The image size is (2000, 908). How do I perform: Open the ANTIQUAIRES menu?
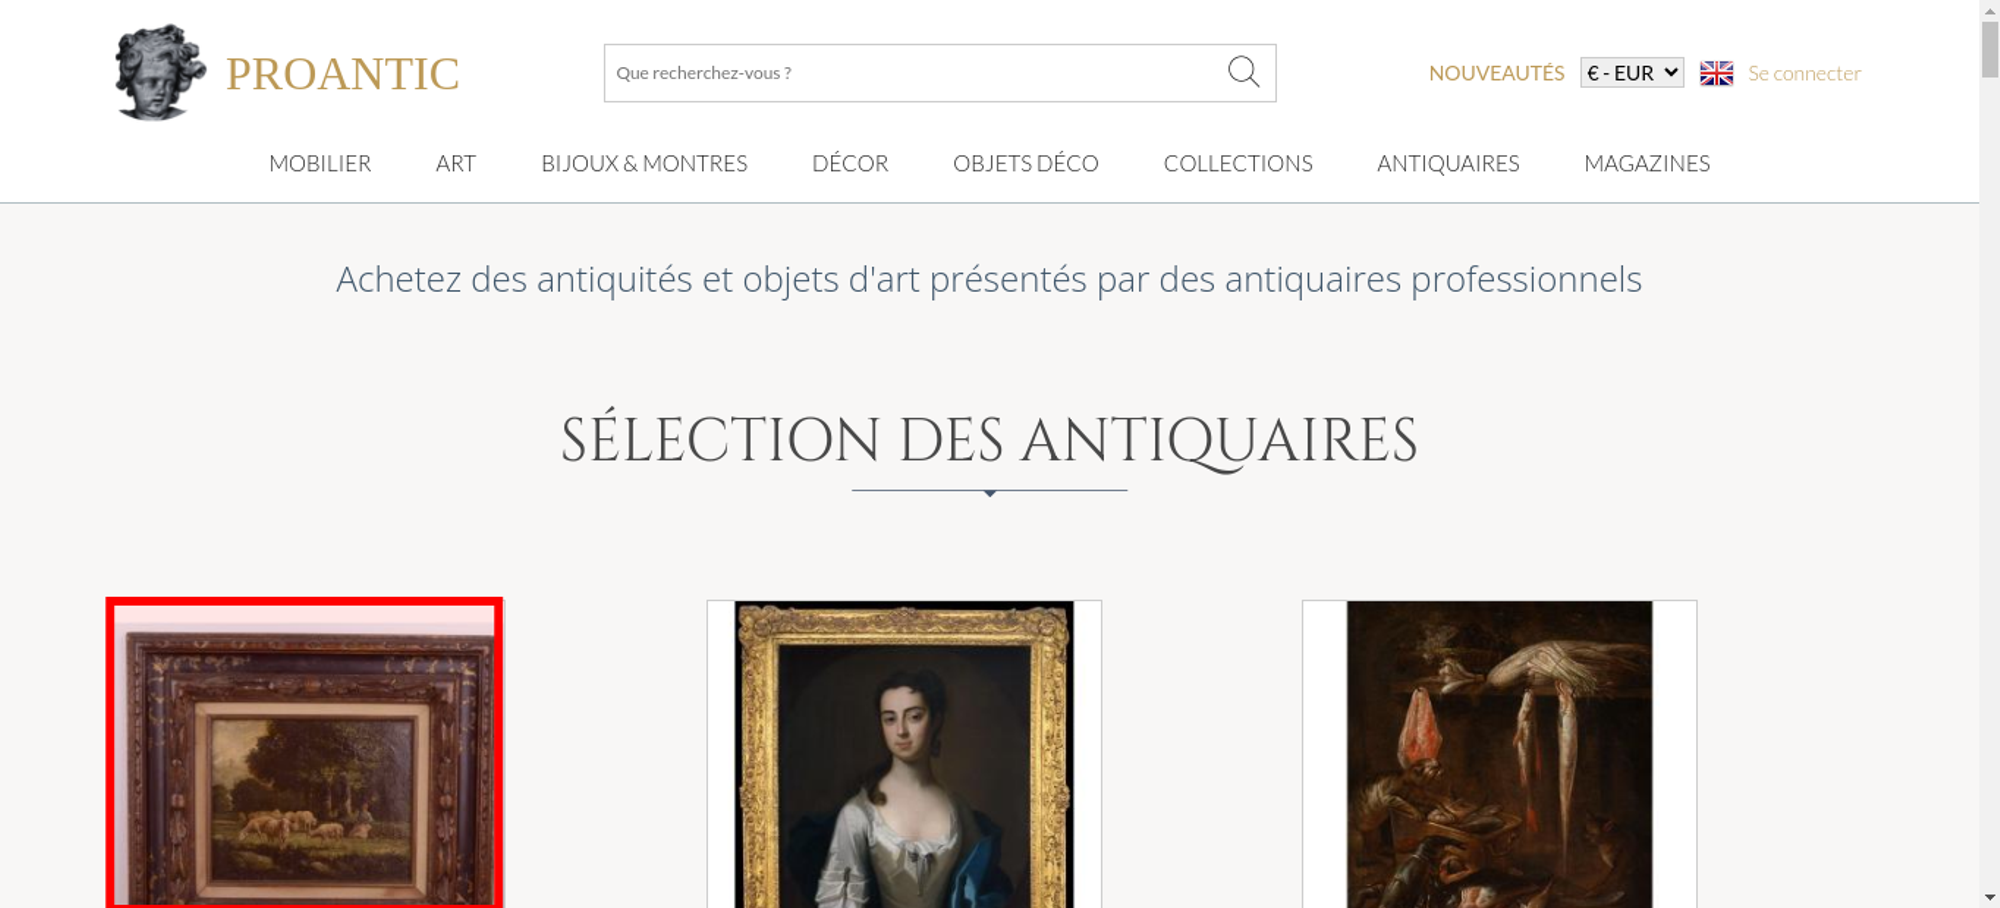click(1448, 163)
